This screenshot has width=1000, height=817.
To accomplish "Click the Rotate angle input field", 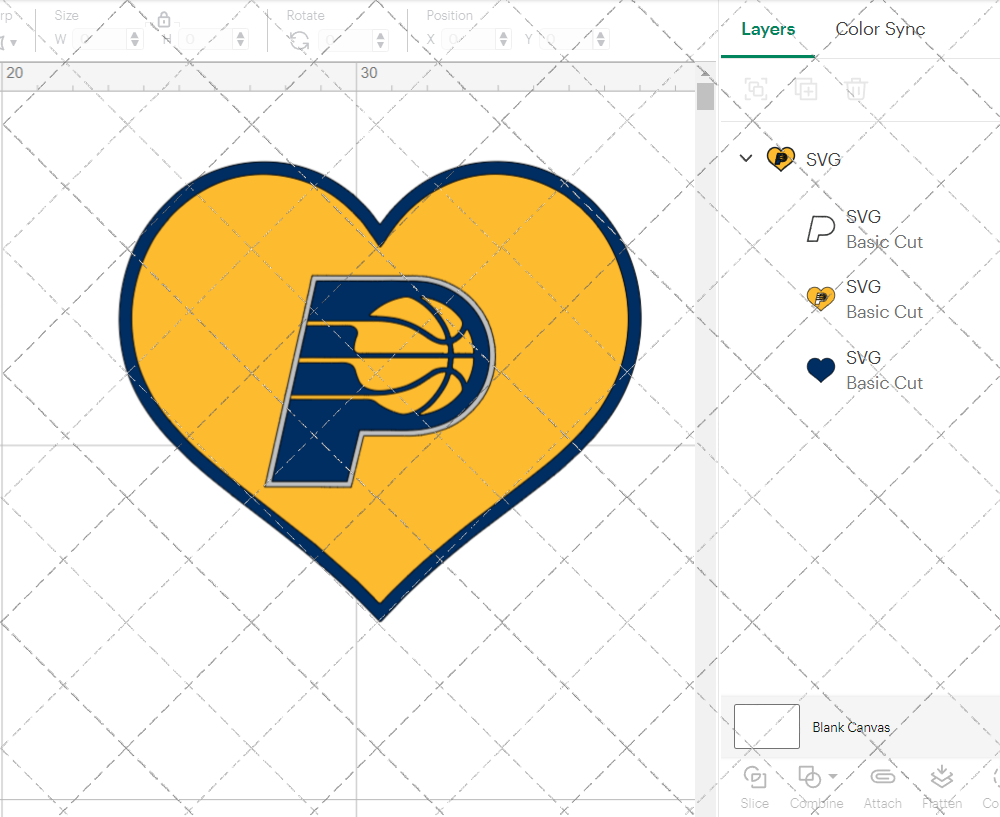I will (346, 40).
